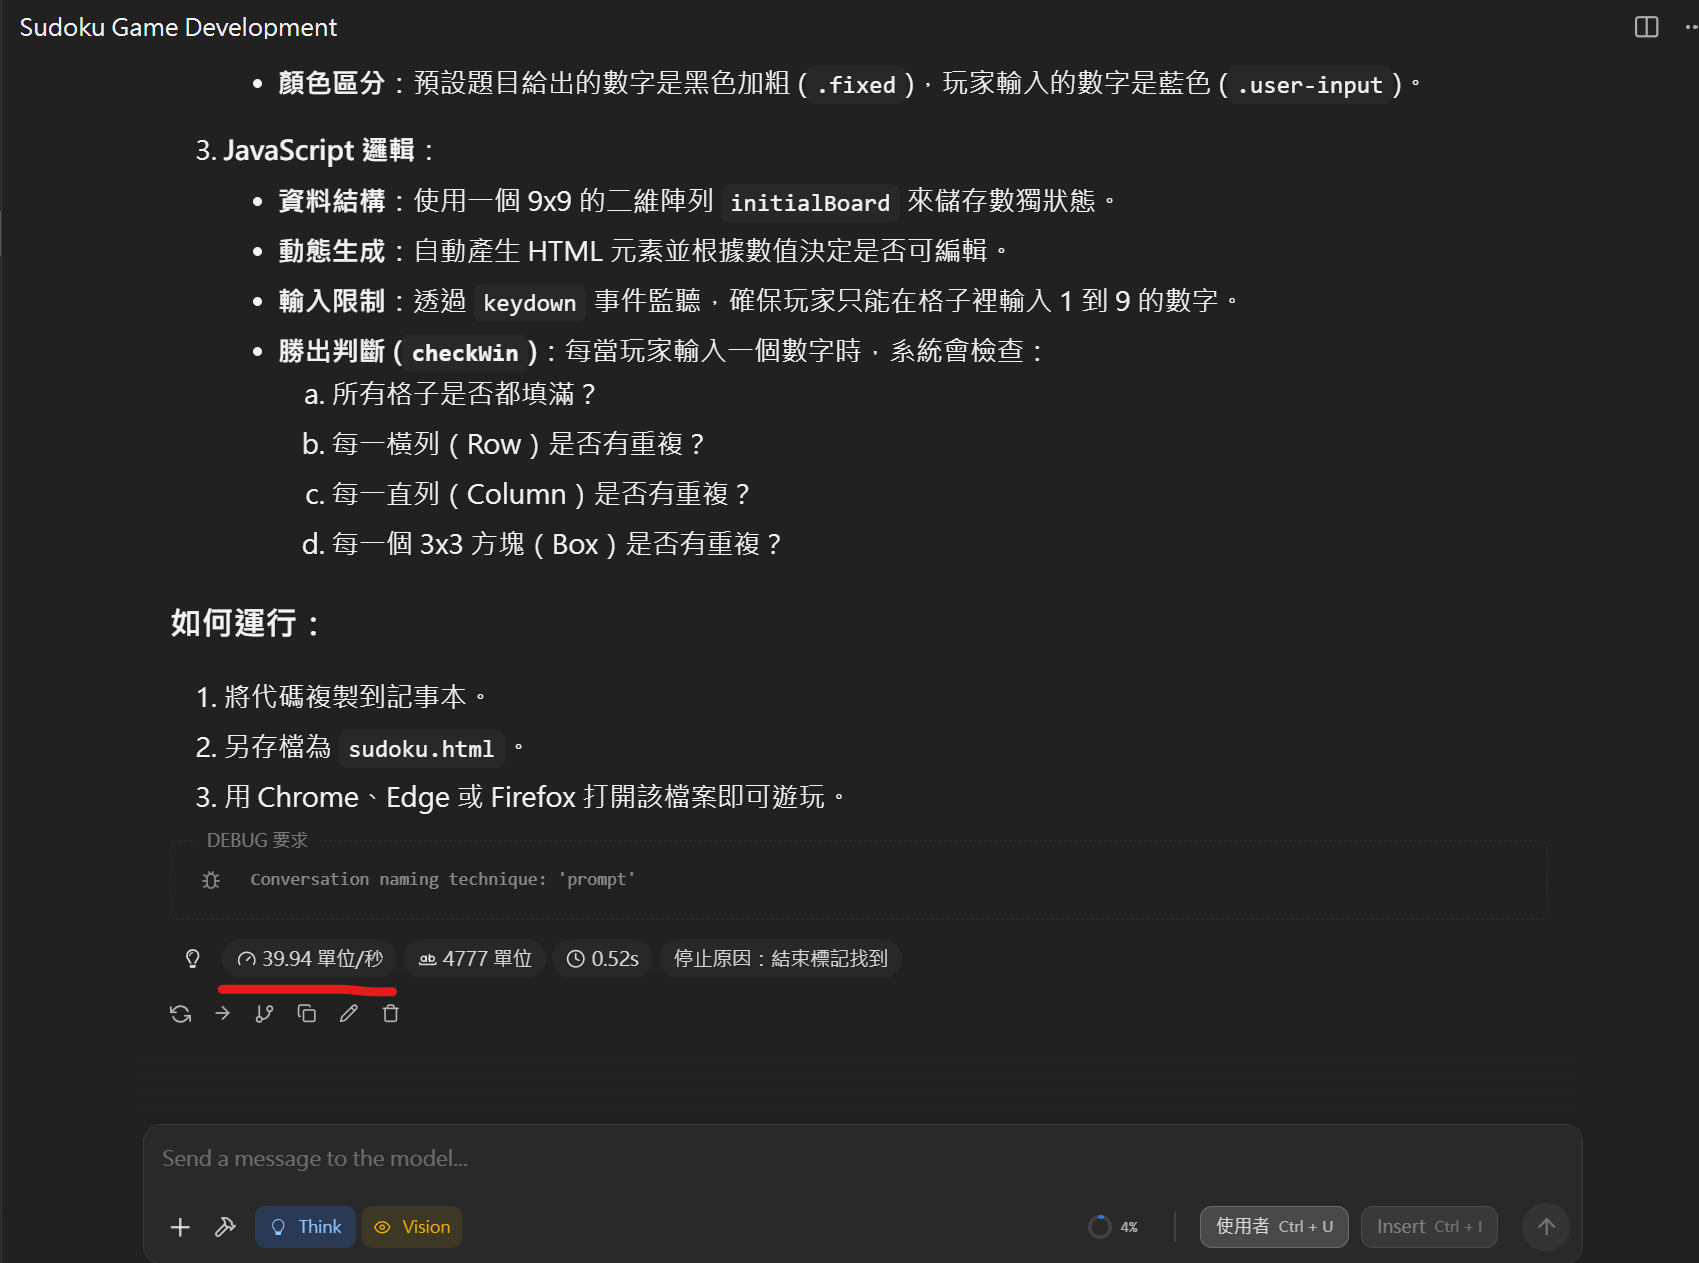Click the 停止原因：結束標記找到 badge
Viewport: 1699px width, 1263px height.
pyautogui.click(x=780, y=959)
